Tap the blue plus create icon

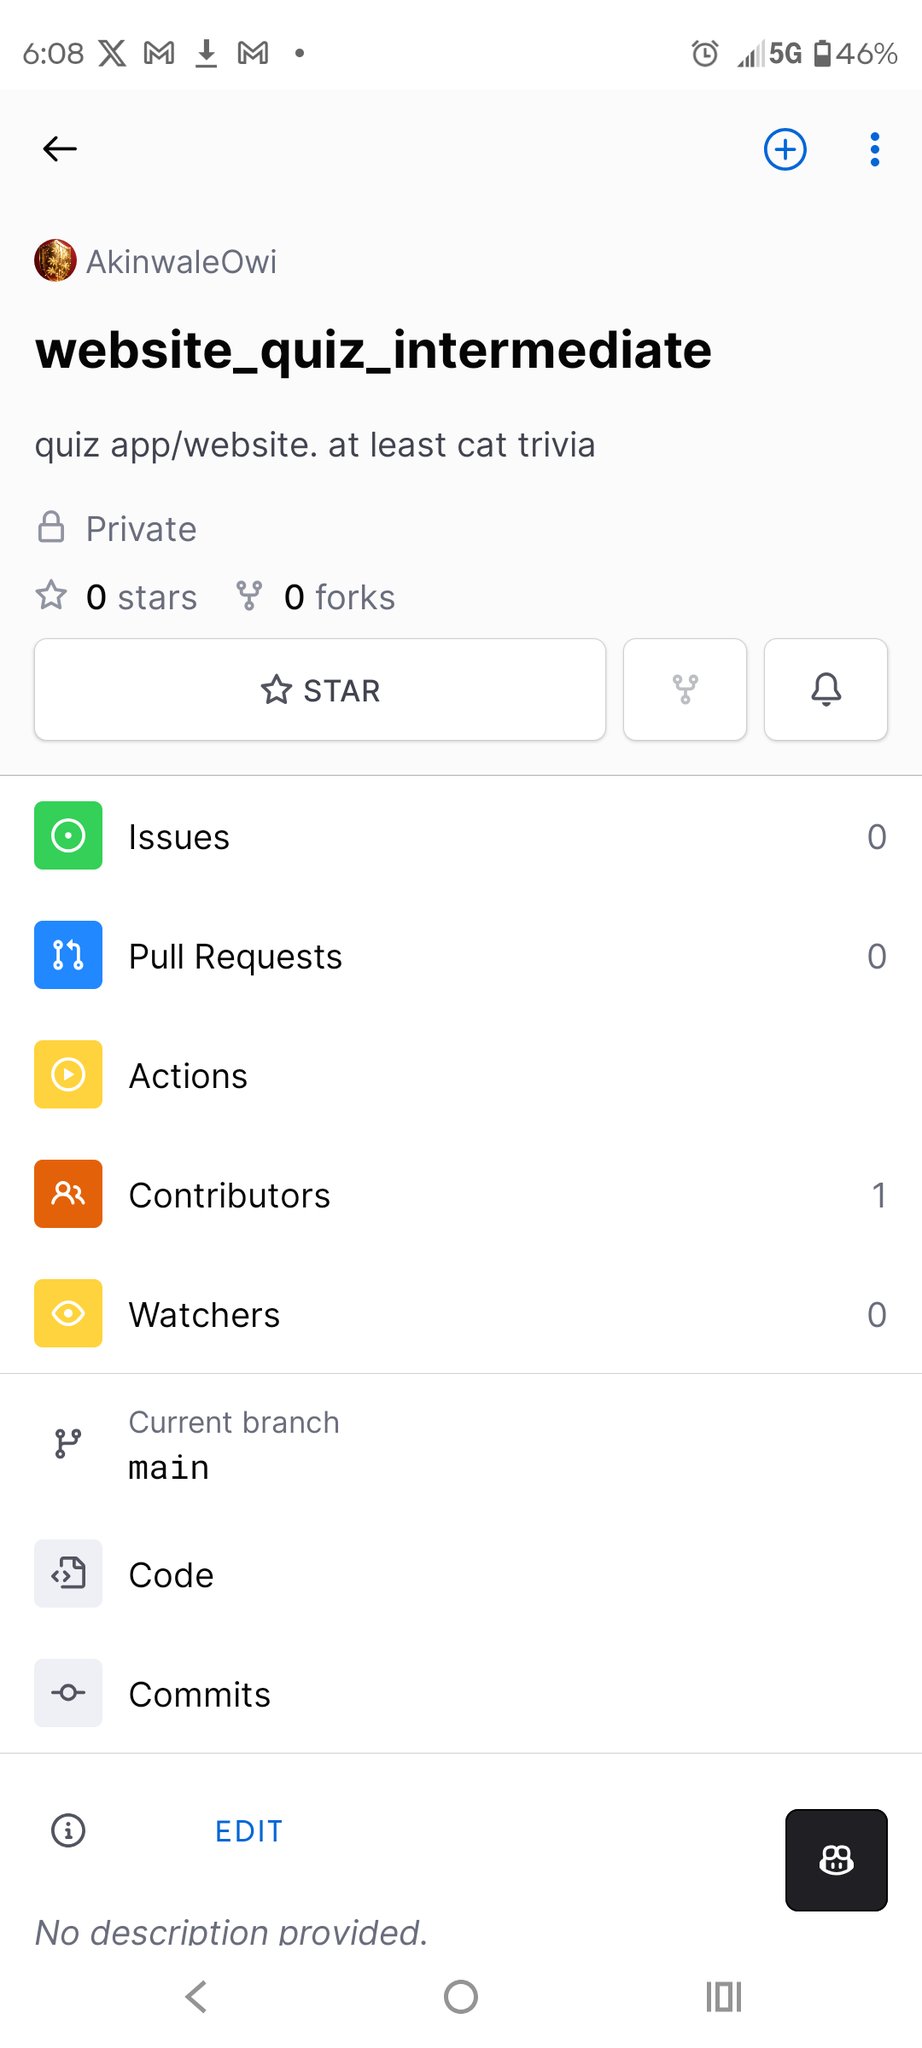[785, 149]
